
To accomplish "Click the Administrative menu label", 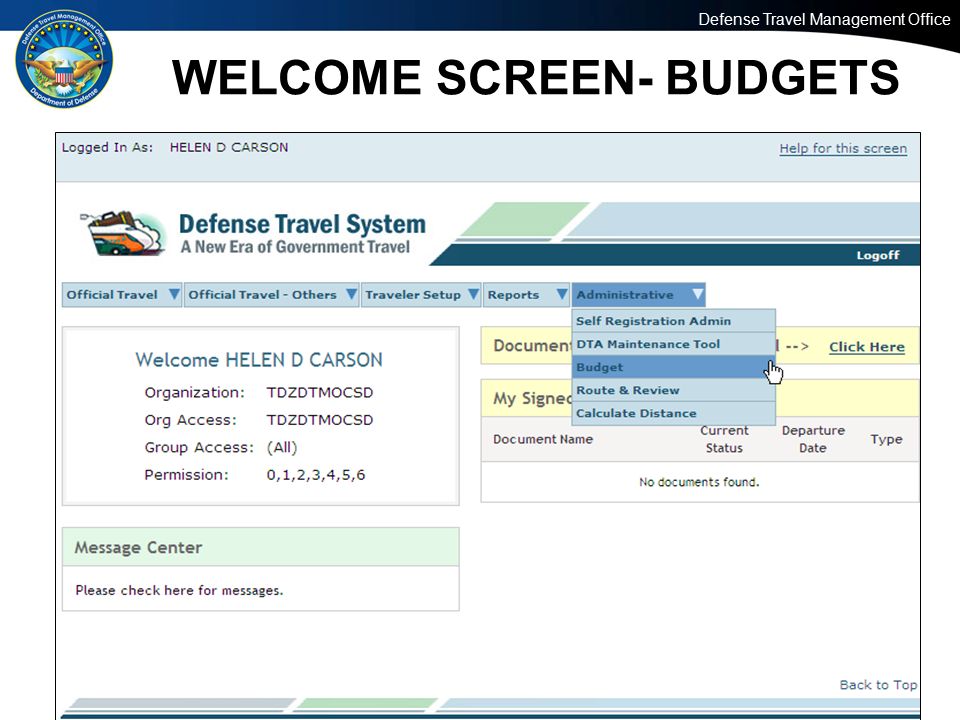I will click(624, 294).
